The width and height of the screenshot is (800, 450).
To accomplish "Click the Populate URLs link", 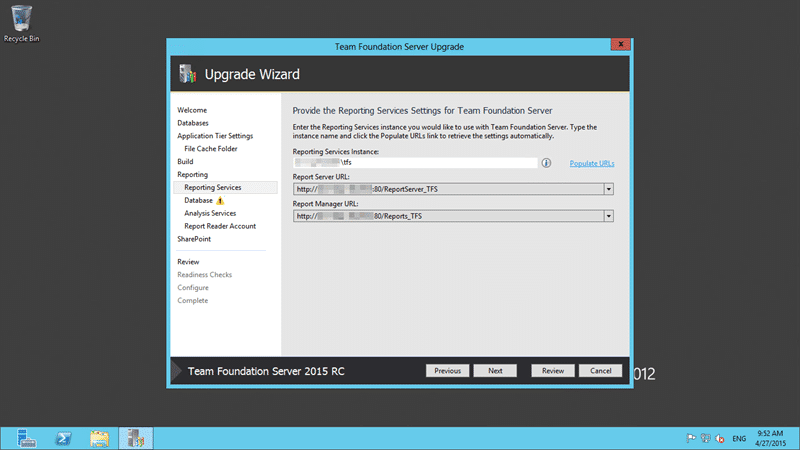I will 592,163.
